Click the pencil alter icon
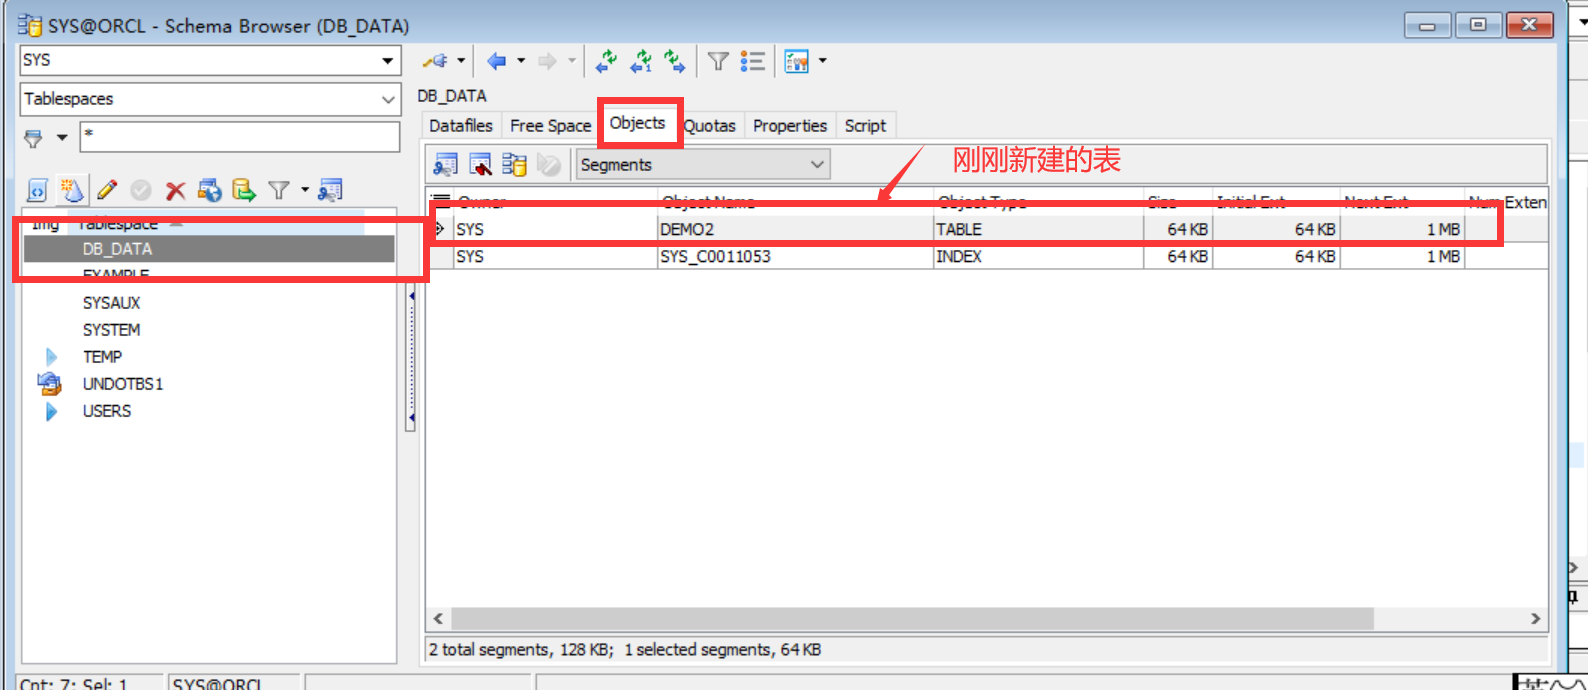The width and height of the screenshot is (1588, 690). (x=107, y=190)
